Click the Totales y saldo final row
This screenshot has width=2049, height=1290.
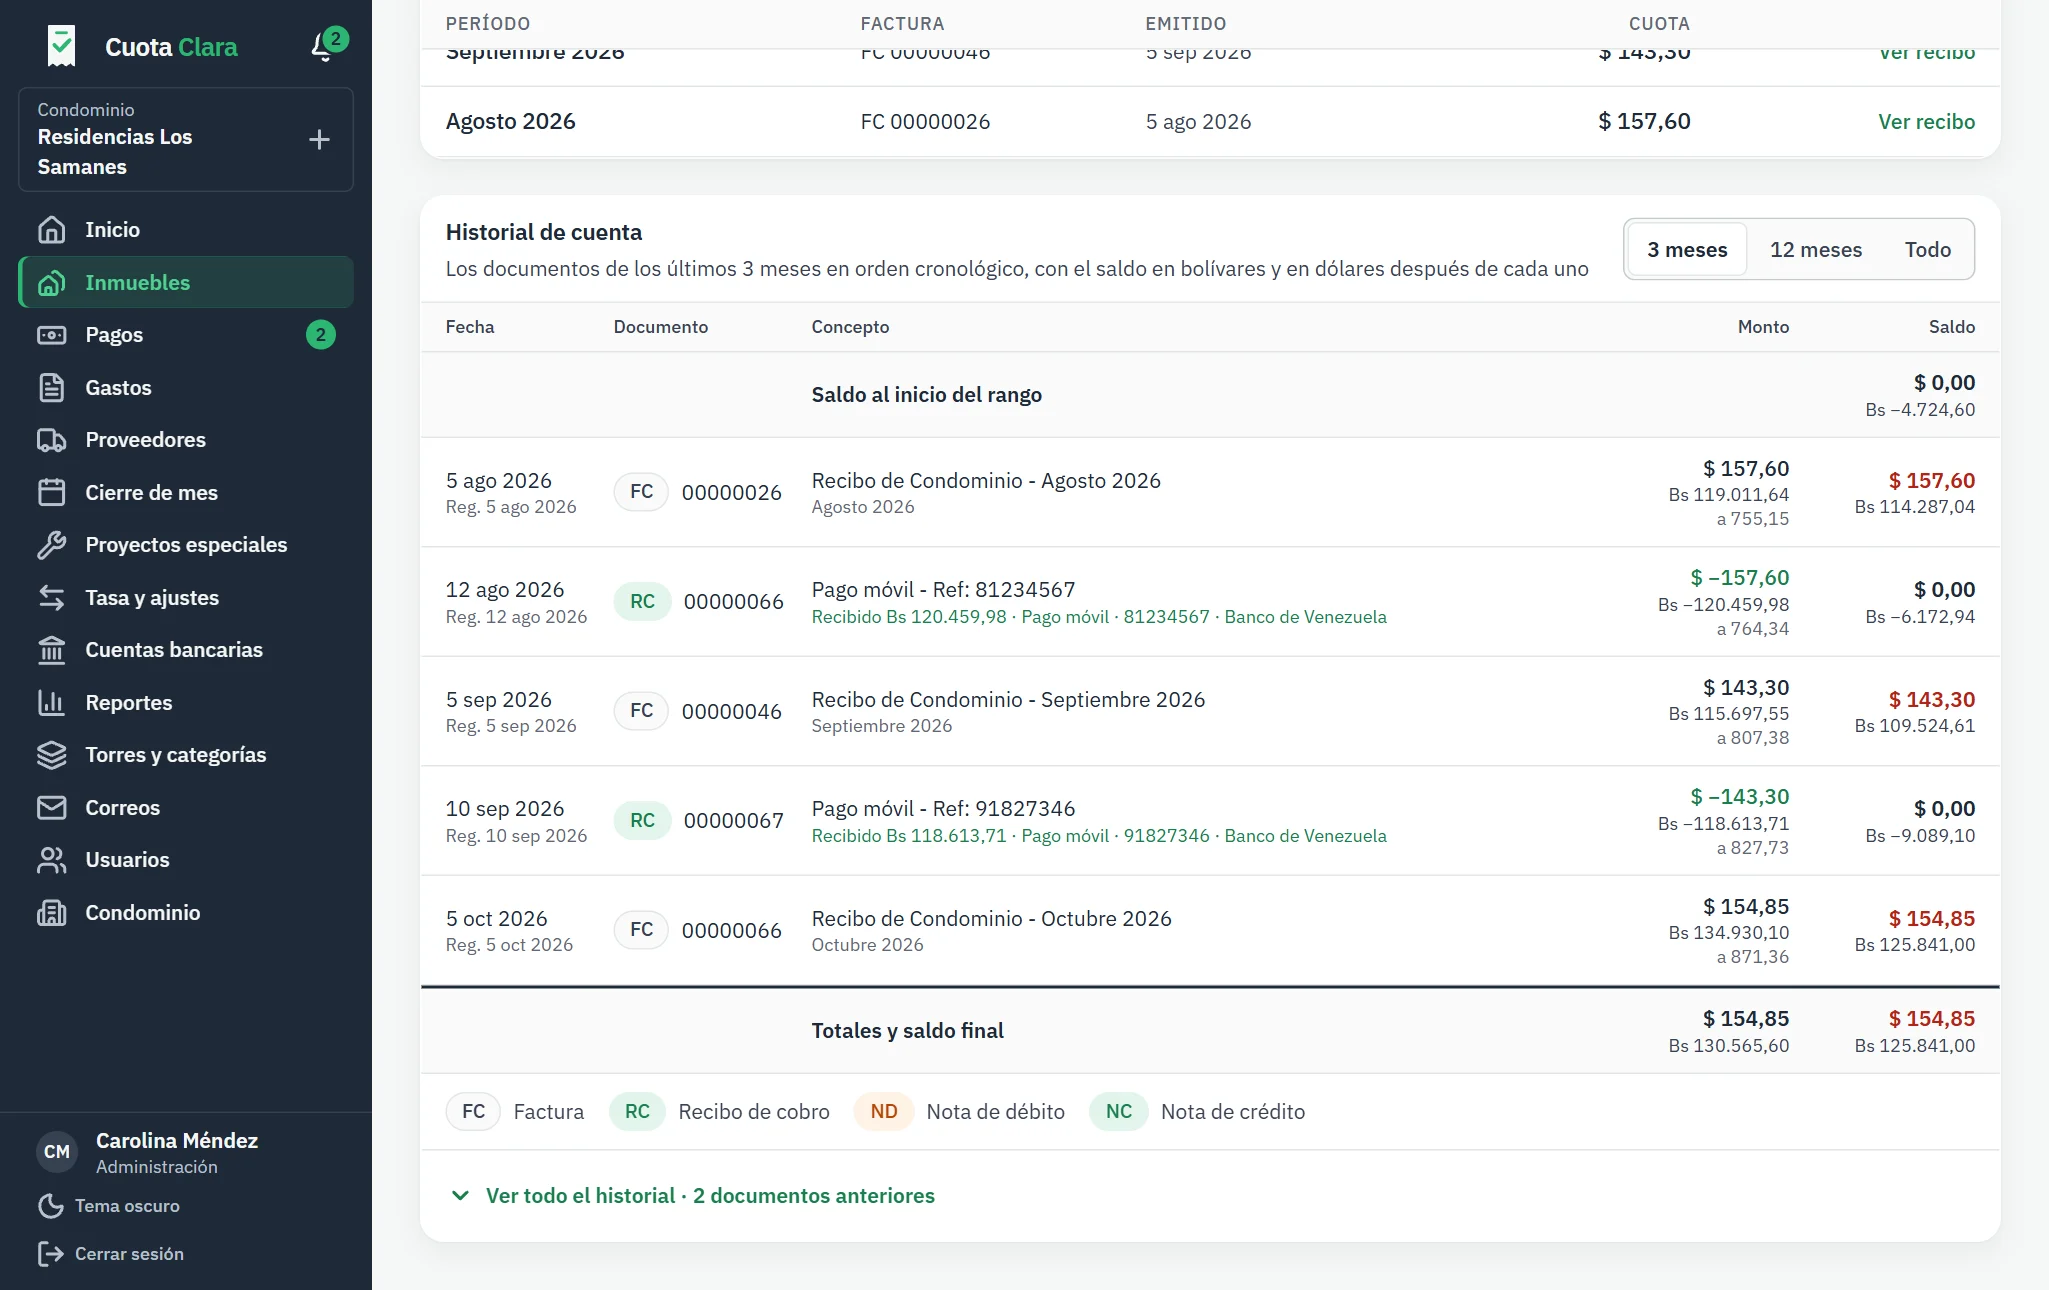1210,1031
